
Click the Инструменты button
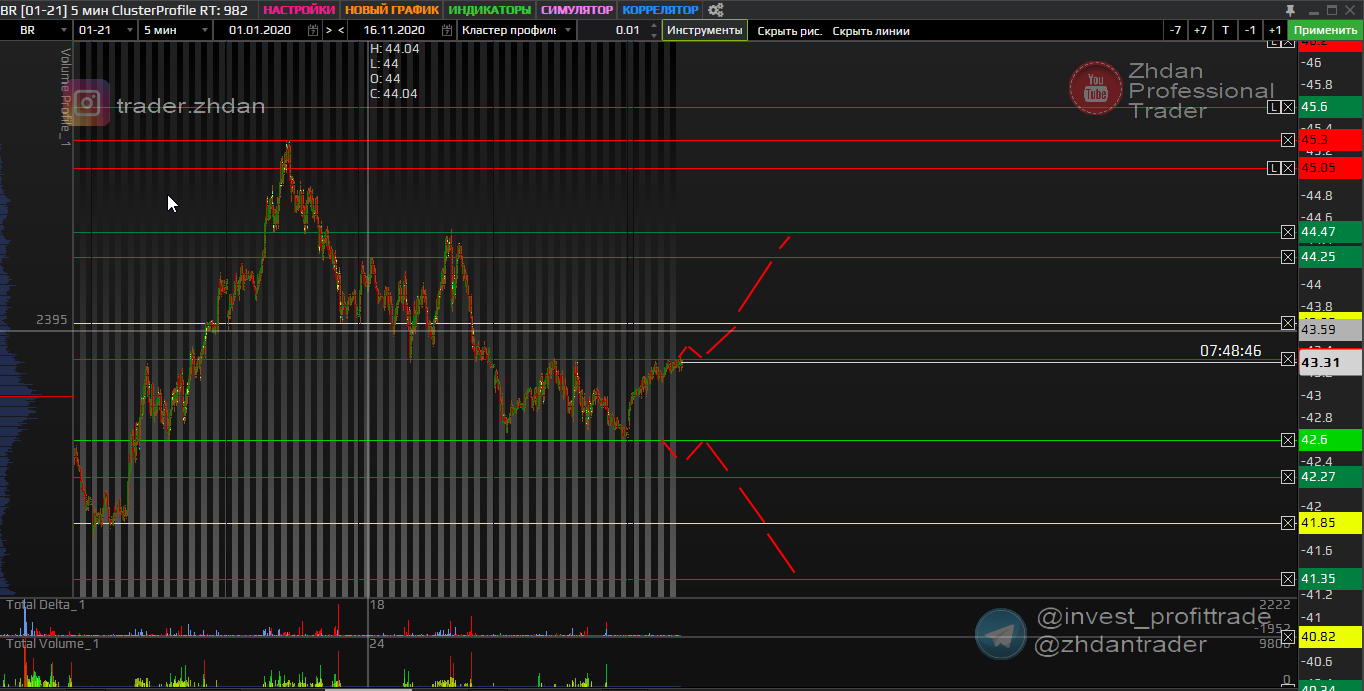click(x=705, y=30)
